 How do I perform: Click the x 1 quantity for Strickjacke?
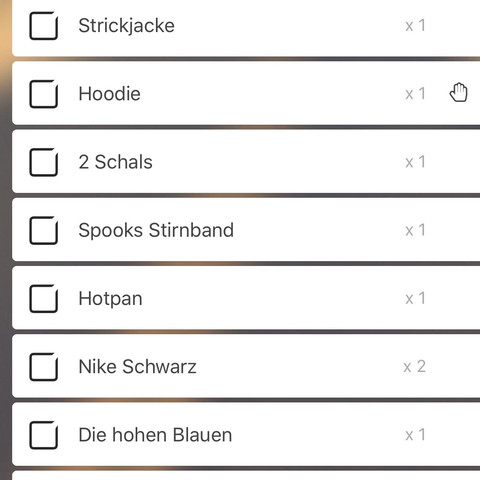click(415, 26)
